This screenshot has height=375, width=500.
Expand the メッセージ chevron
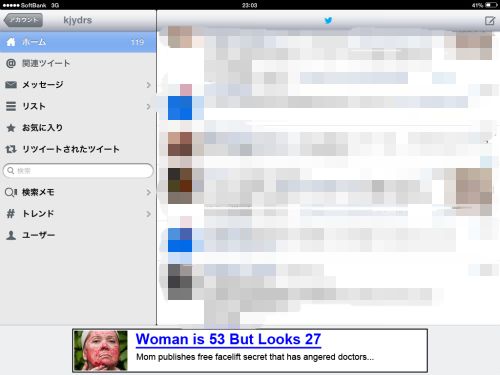[x=148, y=85]
